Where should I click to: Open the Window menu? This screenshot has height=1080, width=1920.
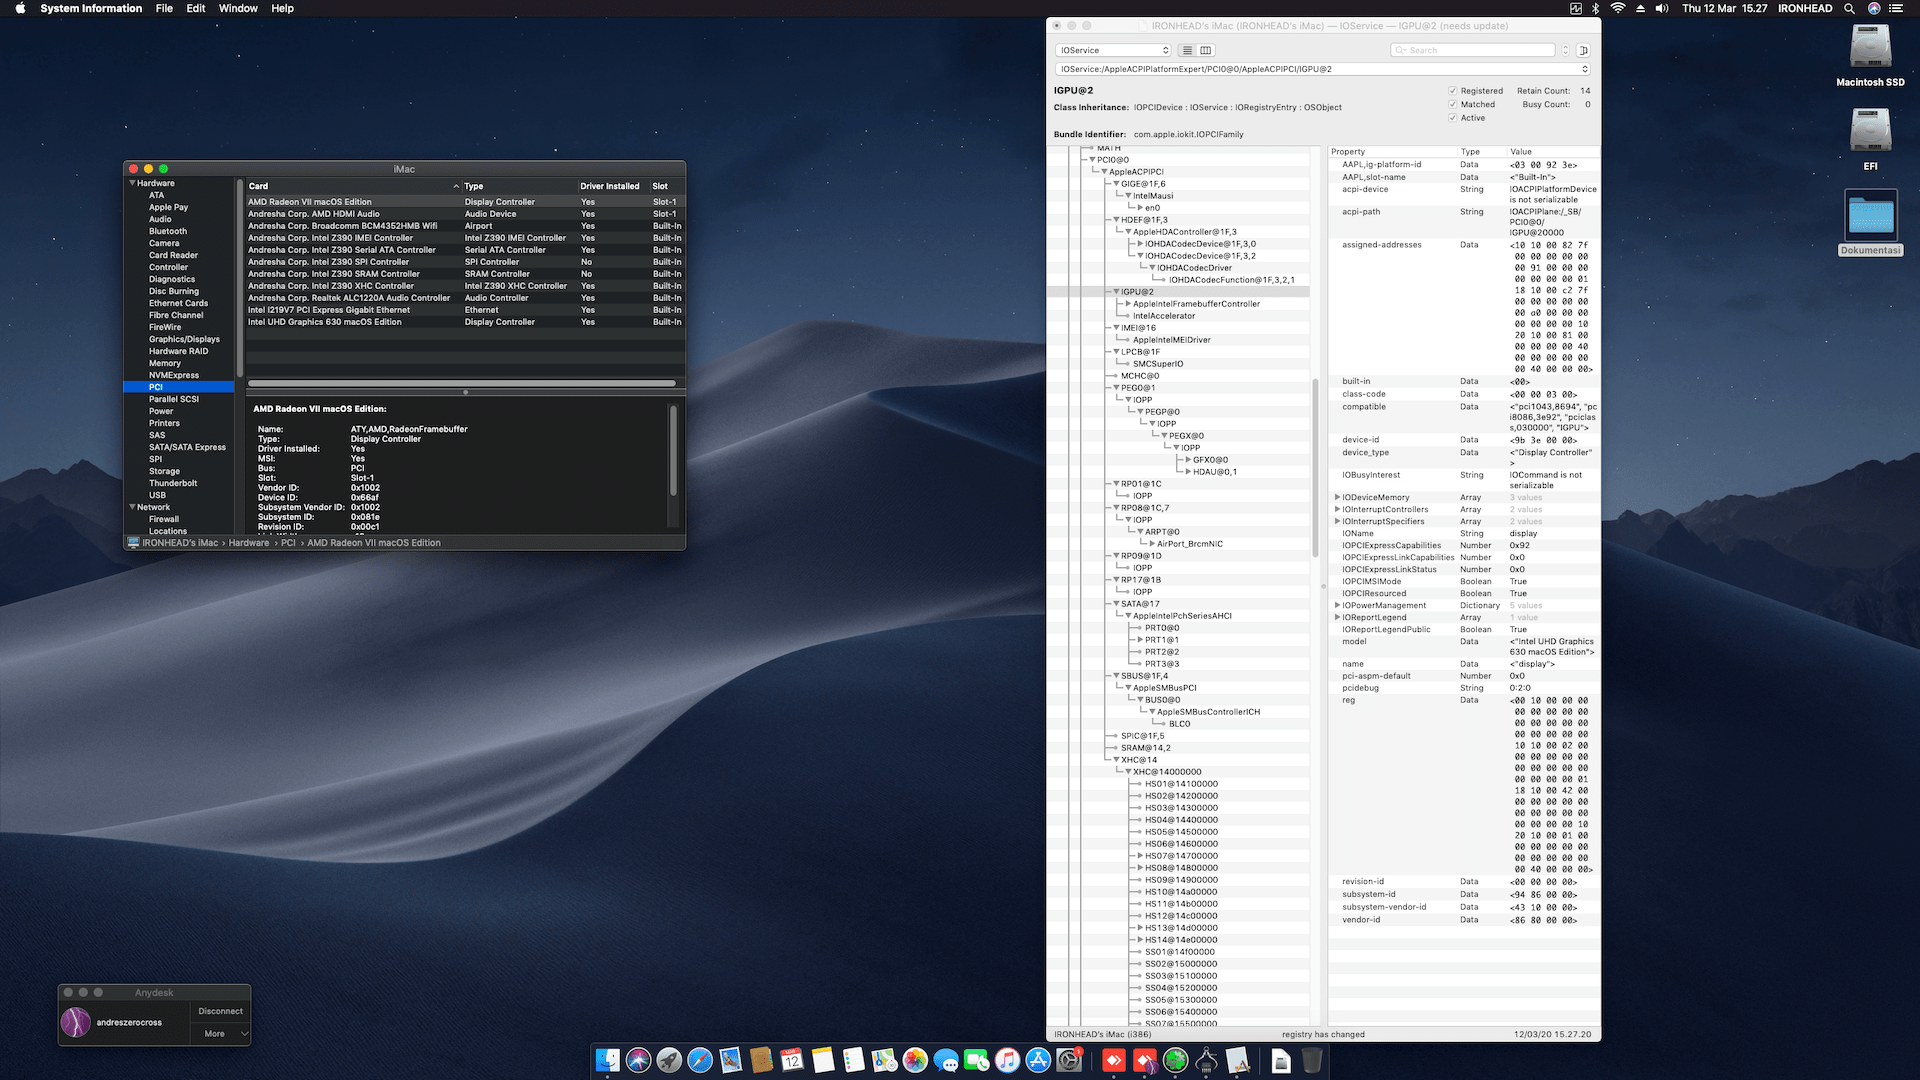[x=238, y=8]
